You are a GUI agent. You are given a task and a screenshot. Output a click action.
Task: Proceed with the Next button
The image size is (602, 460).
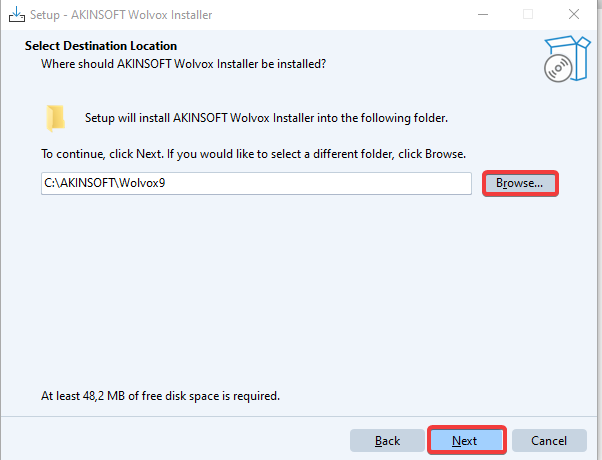tap(465, 440)
